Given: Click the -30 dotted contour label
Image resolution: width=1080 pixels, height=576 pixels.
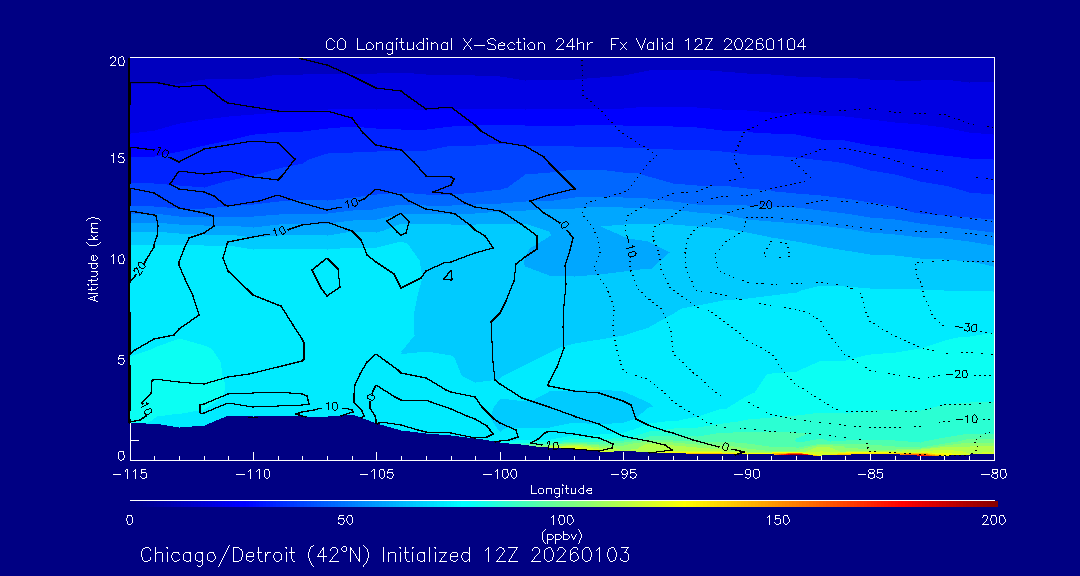Looking at the screenshot, I should click(x=966, y=328).
